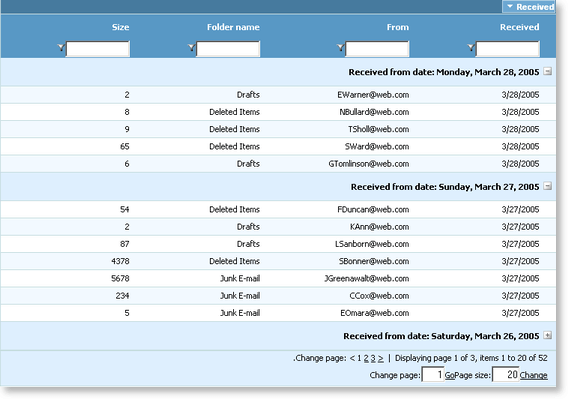
Task: Click the size value 4378
Action: pos(120,261)
